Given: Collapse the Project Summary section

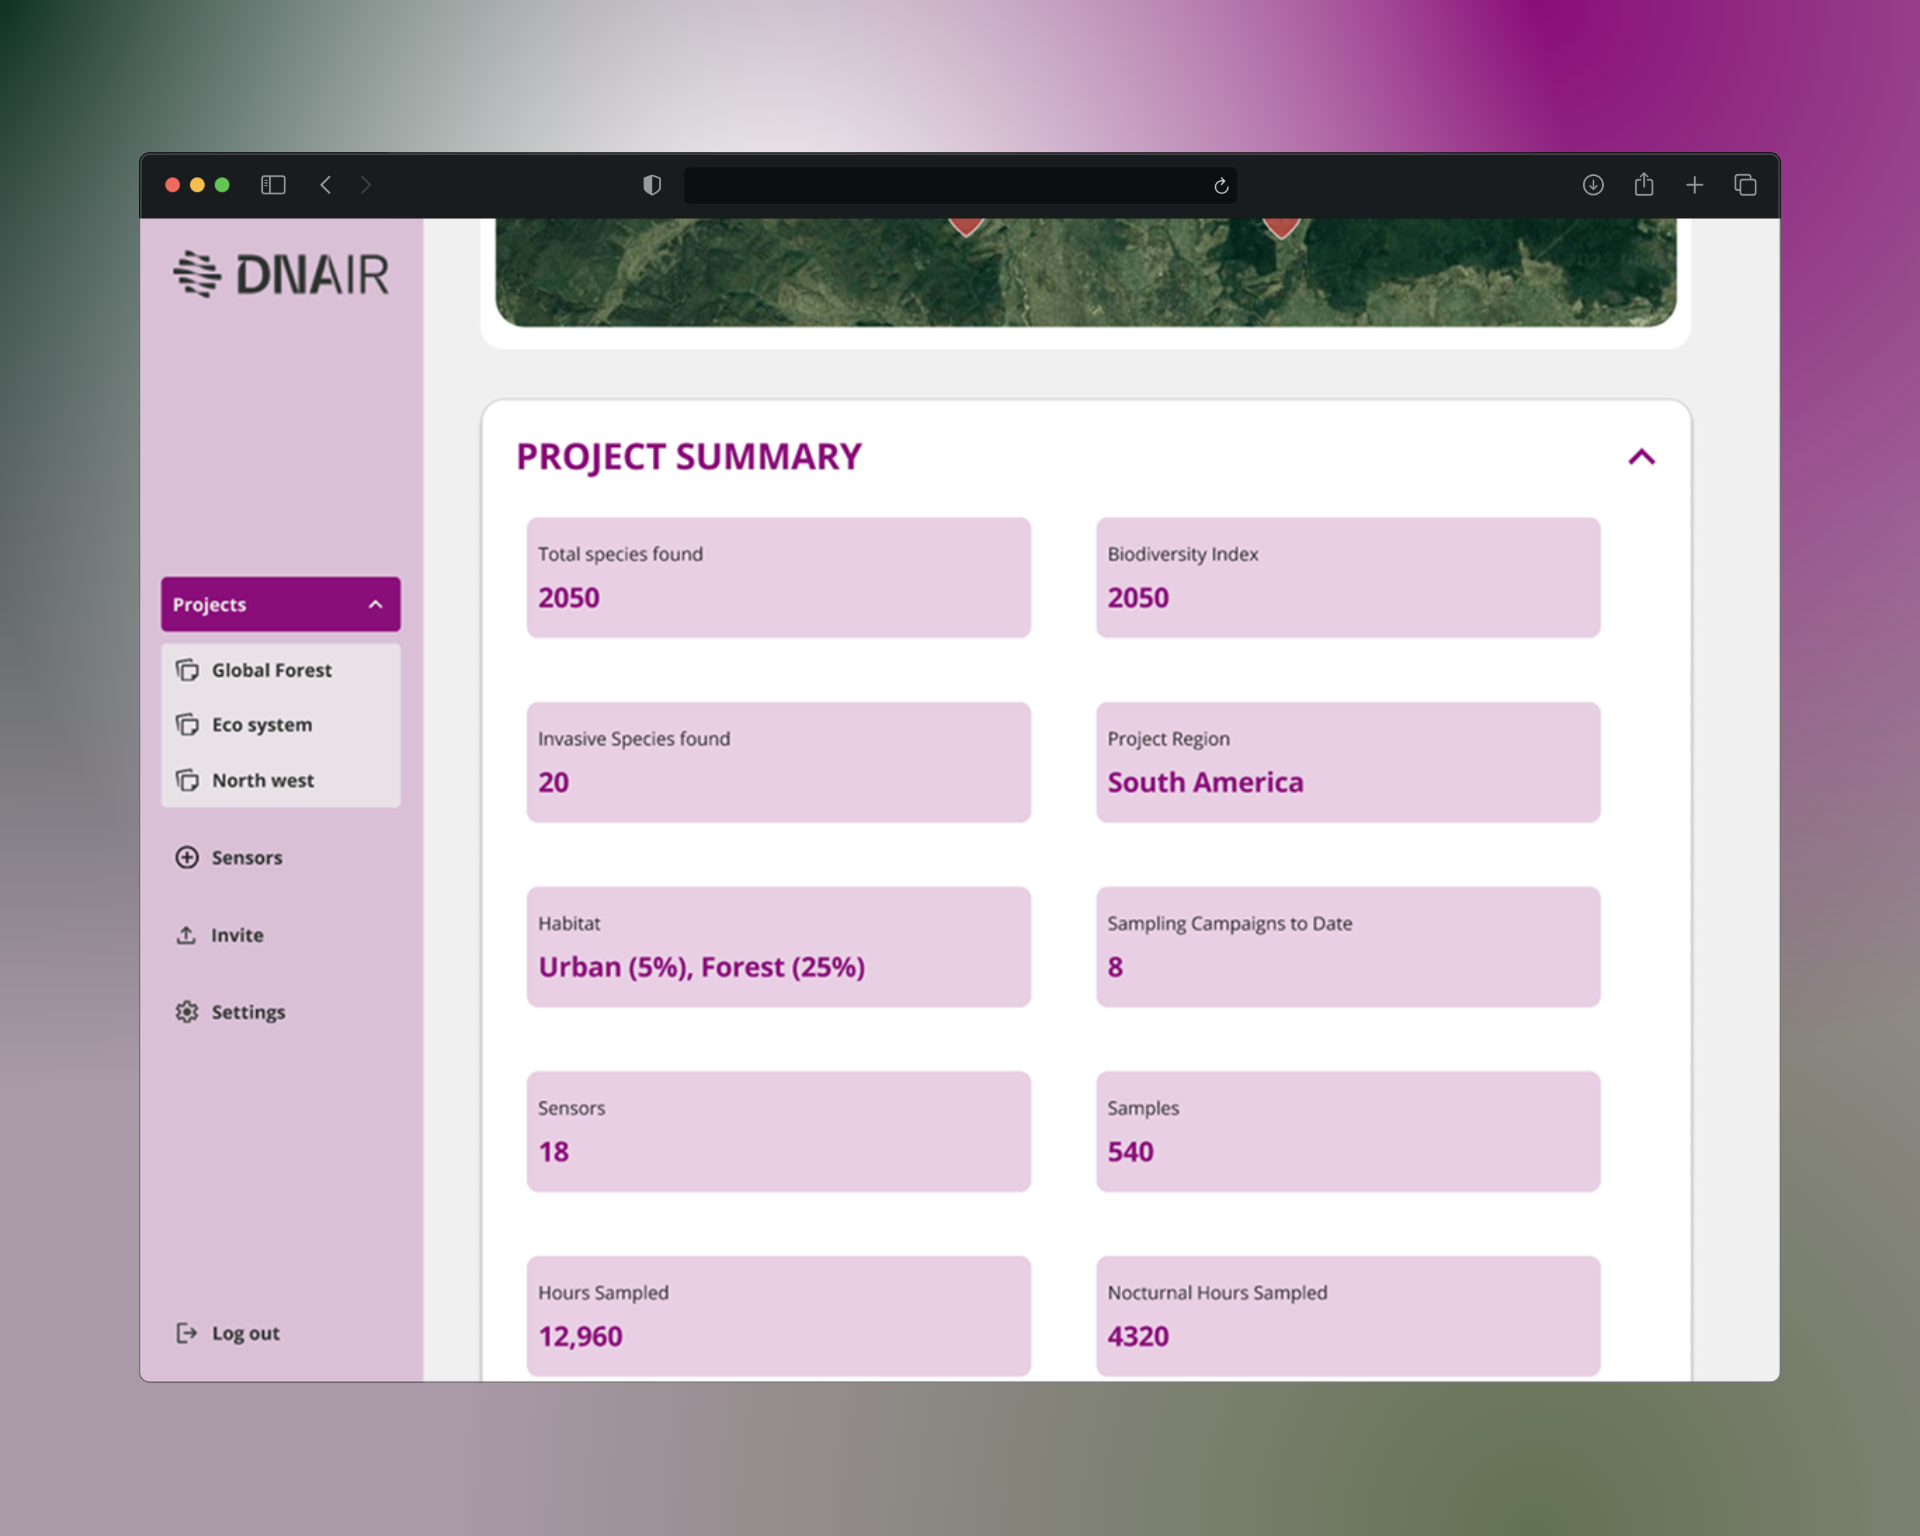Looking at the screenshot, I should 1641,457.
